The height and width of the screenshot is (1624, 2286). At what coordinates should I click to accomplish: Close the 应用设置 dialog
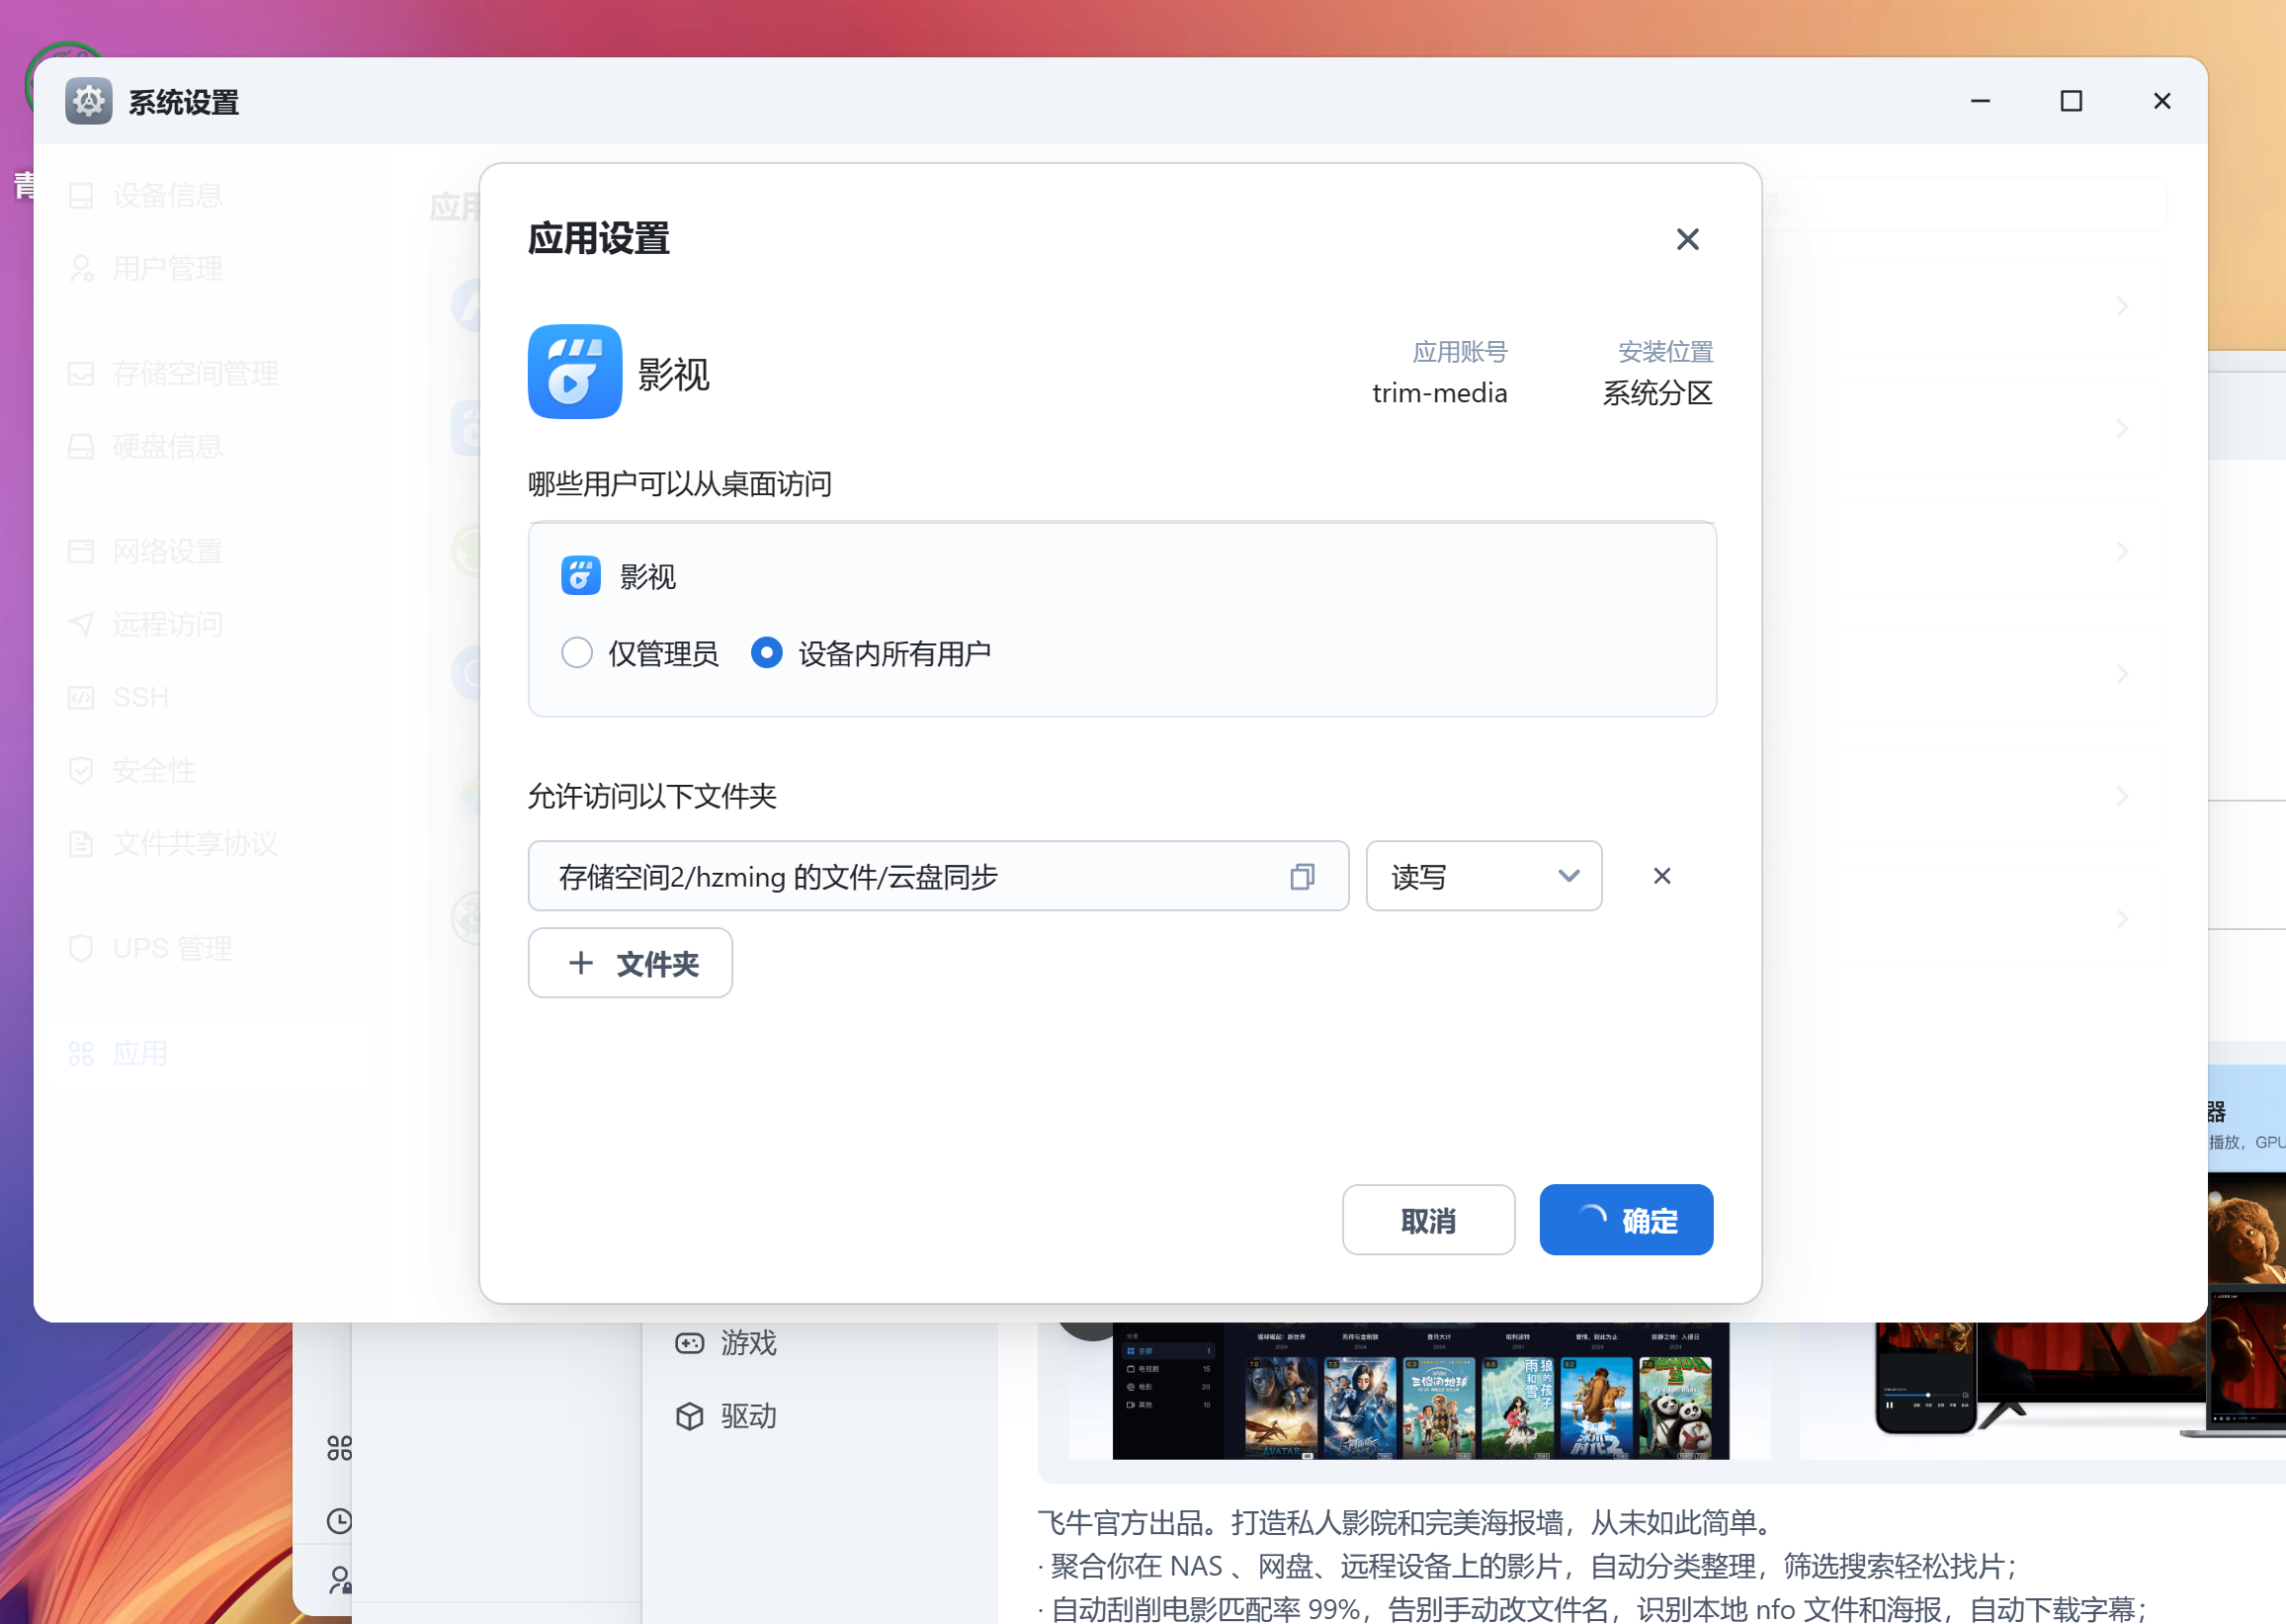(x=1687, y=240)
